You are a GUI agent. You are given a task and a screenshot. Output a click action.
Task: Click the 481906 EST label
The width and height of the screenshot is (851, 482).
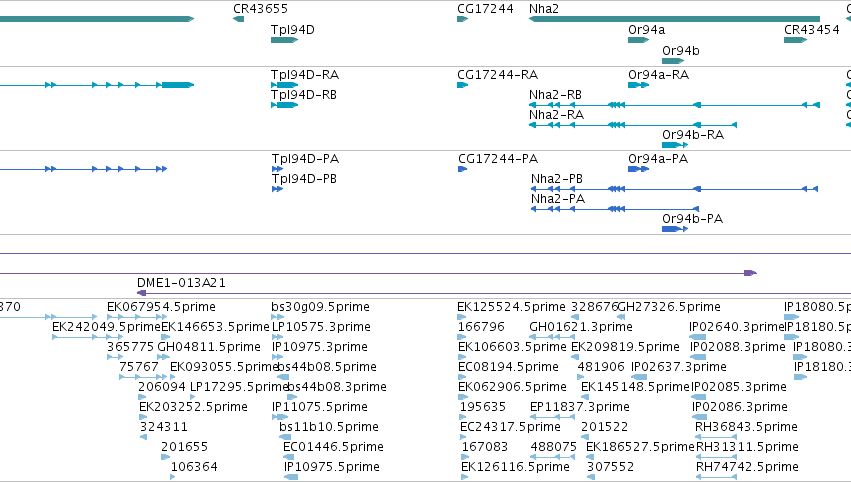601,367
